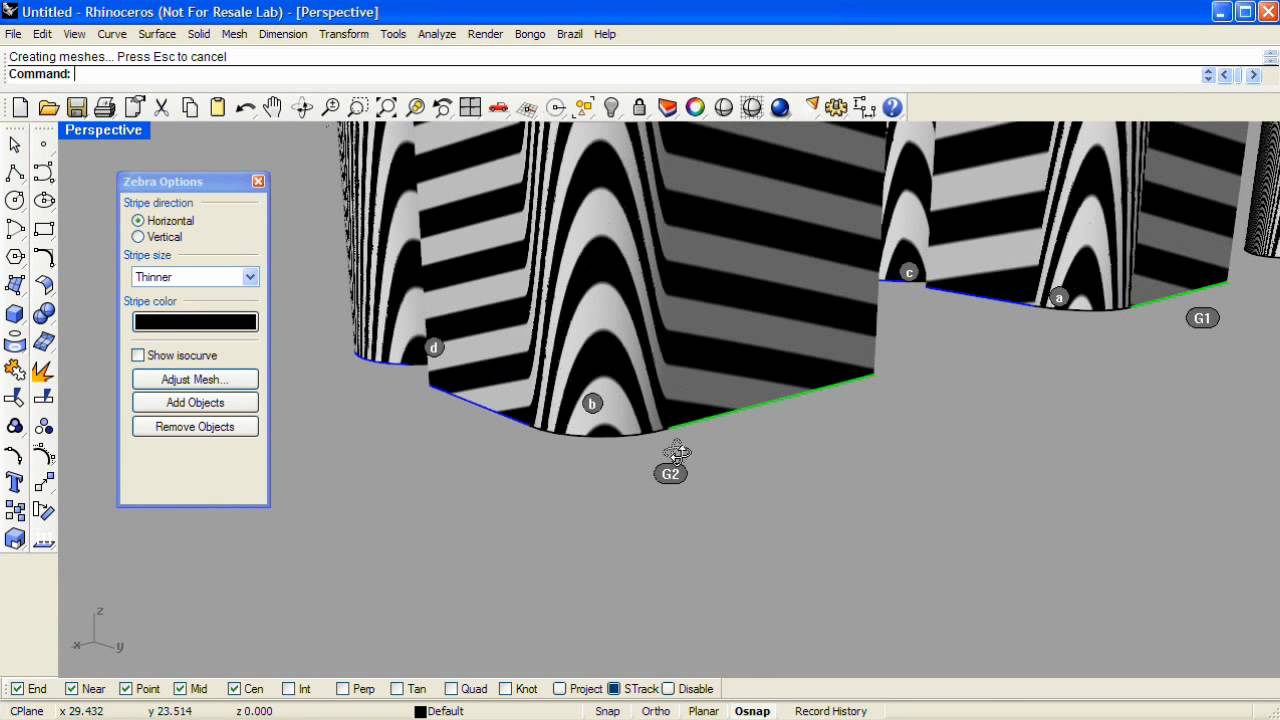Select Vertical stripe direction
The image size is (1280, 720).
138,237
